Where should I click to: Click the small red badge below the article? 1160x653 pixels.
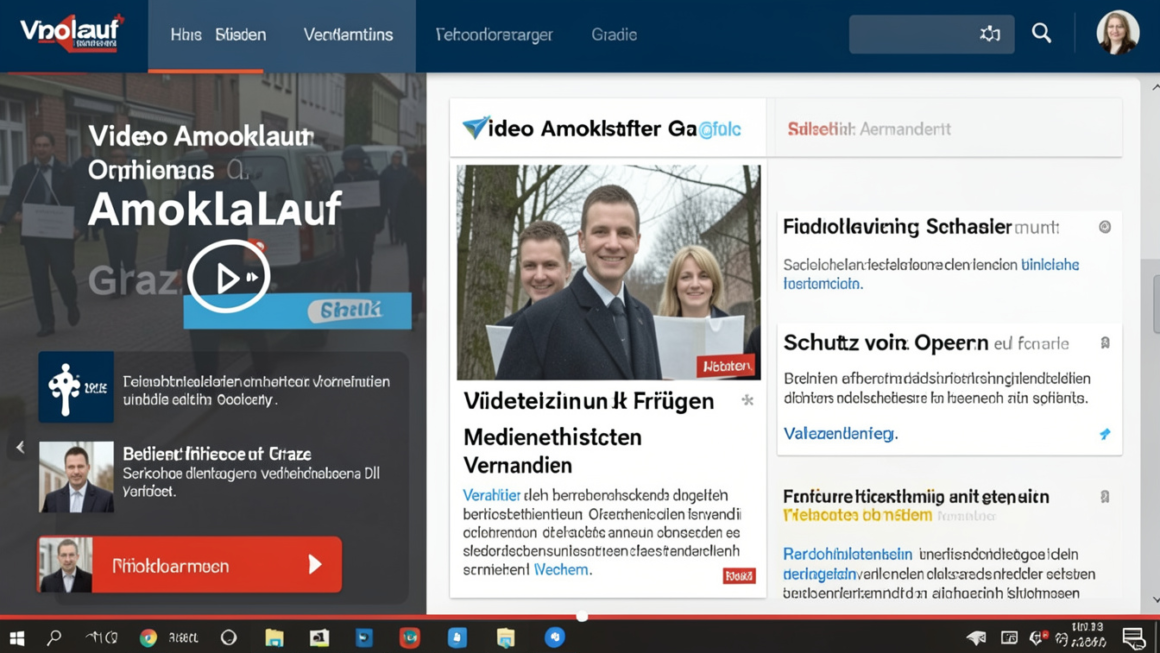point(738,575)
